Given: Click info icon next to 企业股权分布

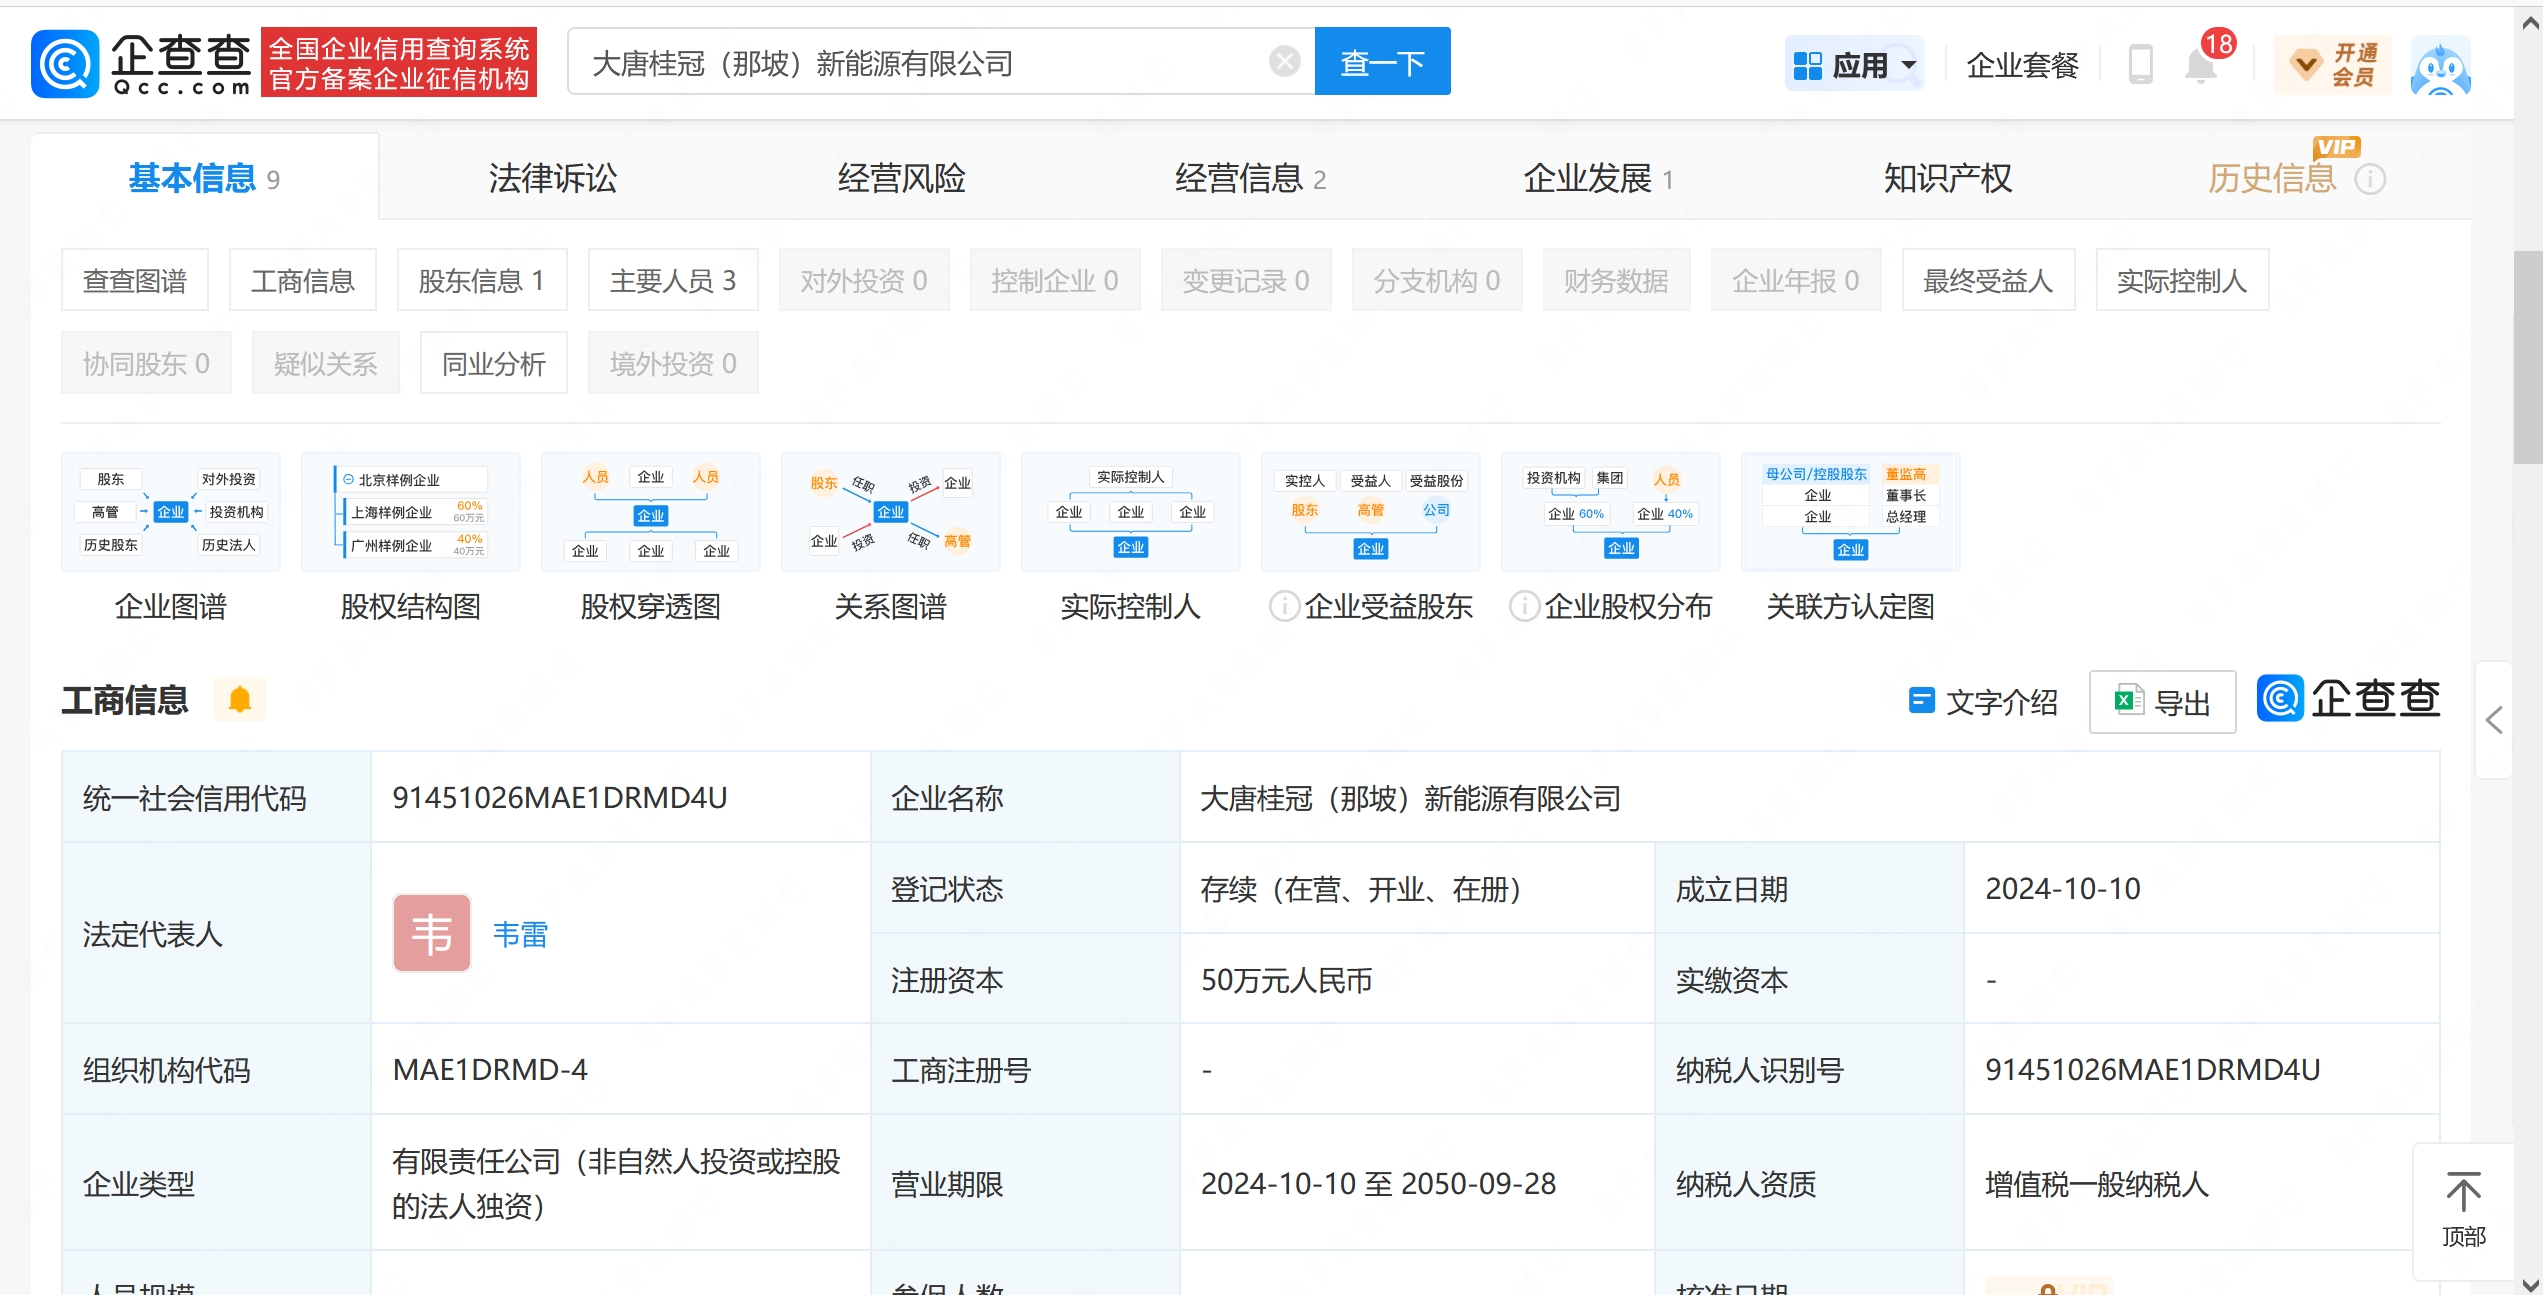Looking at the screenshot, I should (1524, 606).
